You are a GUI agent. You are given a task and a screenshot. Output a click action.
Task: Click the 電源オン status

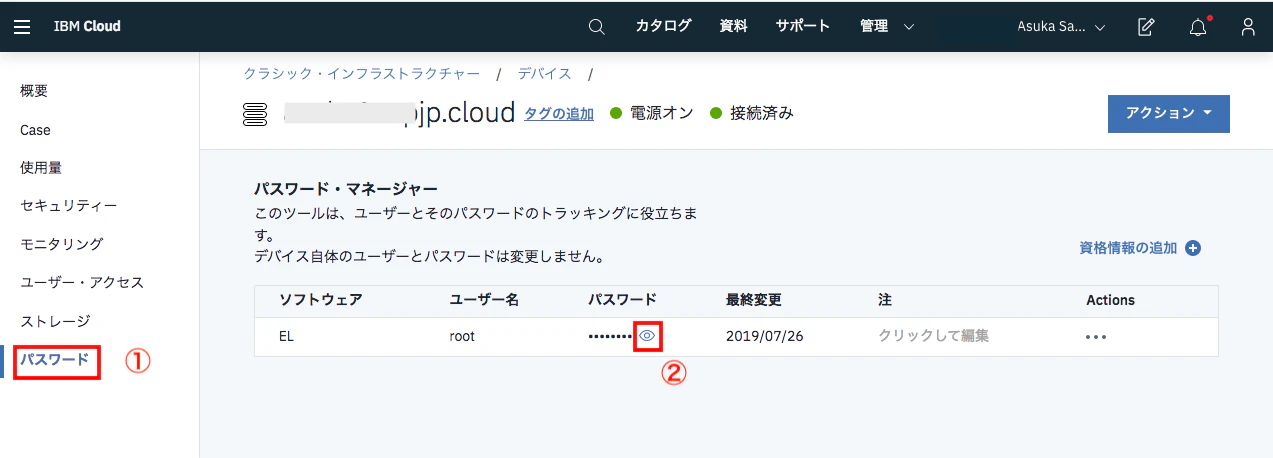652,113
